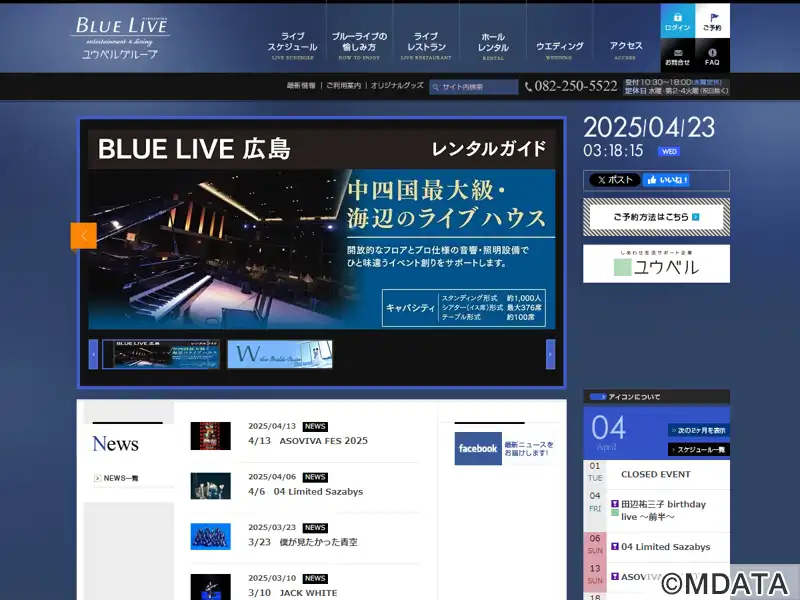The height and width of the screenshot is (600, 800).
Task: Open アクセス menu
Action: point(626,49)
